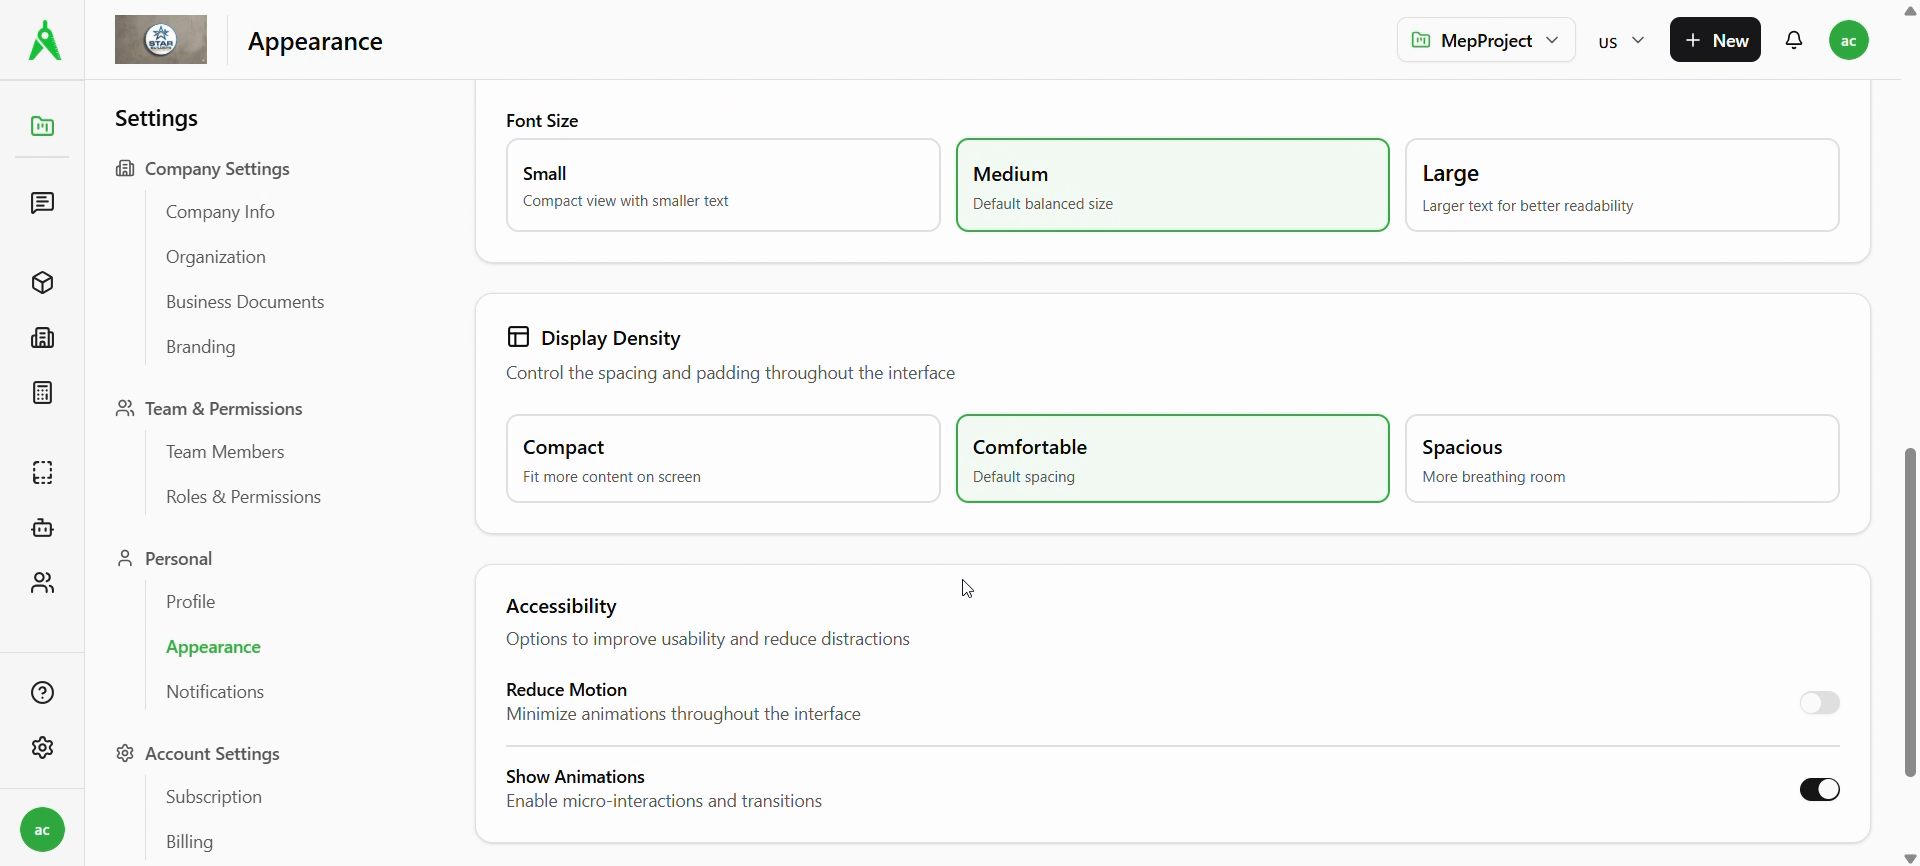Screen dimensions: 1920x866
Task: Open the MepProject project dropdown
Action: [1485, 41]
